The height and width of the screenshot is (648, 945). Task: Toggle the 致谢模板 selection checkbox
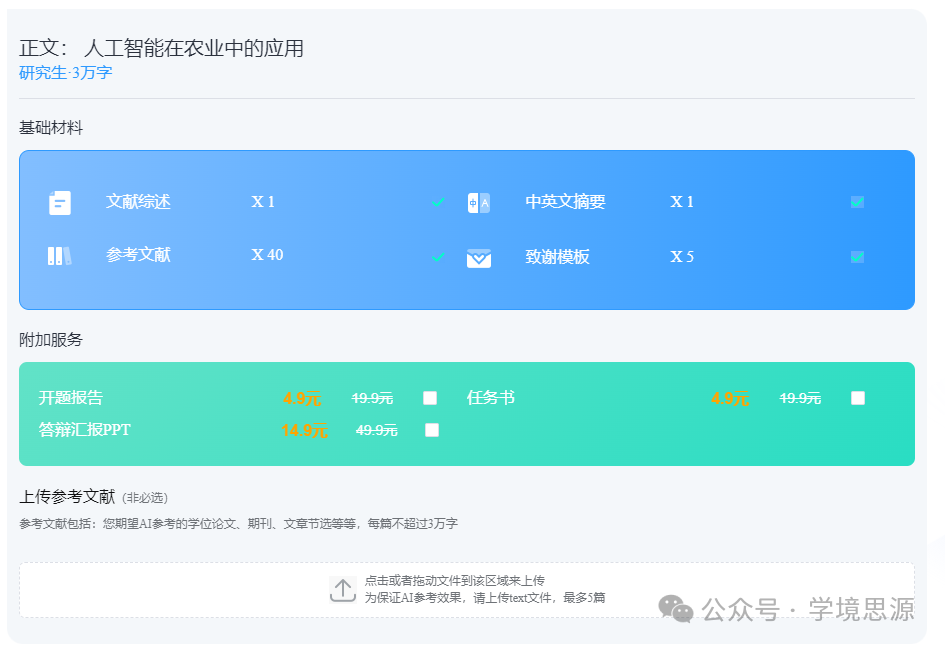[x=857, y=256]
